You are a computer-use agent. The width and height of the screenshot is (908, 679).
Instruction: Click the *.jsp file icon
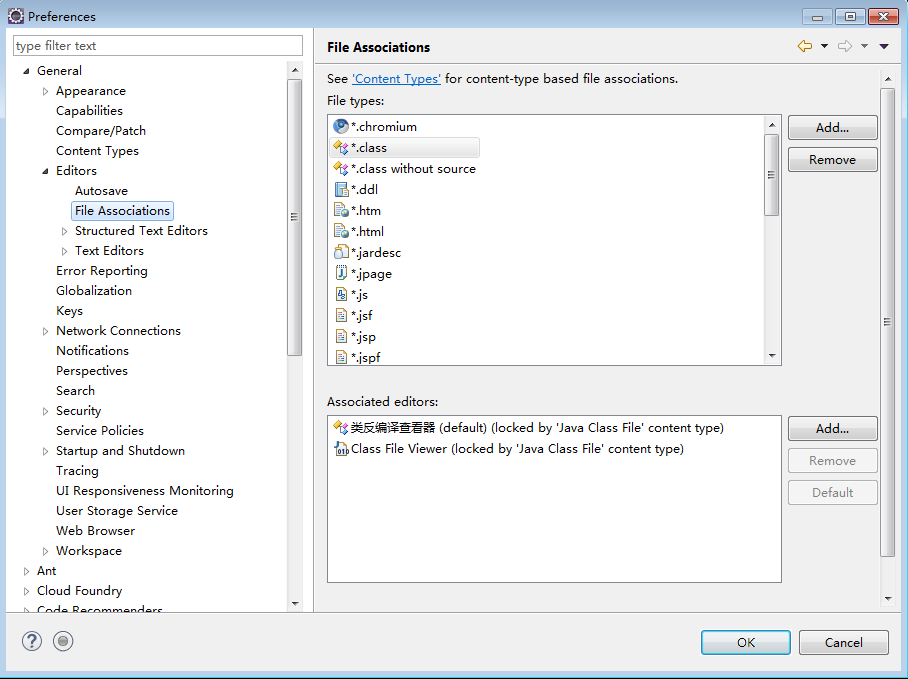[x=341, y=336]
